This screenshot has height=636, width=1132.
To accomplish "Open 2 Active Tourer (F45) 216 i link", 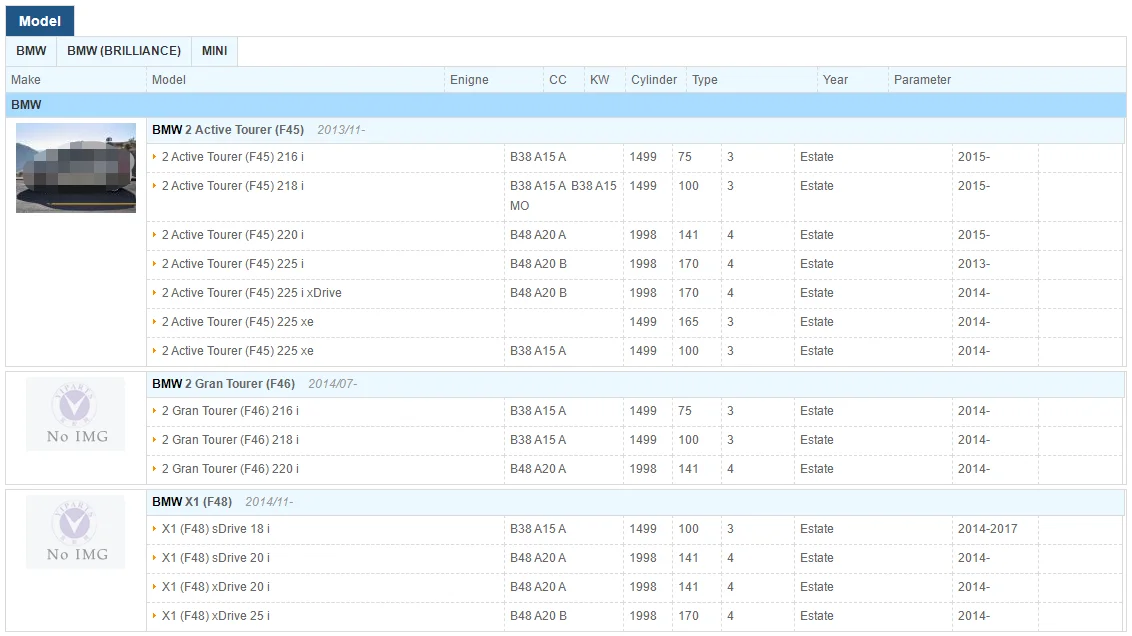I will [232, 157].
